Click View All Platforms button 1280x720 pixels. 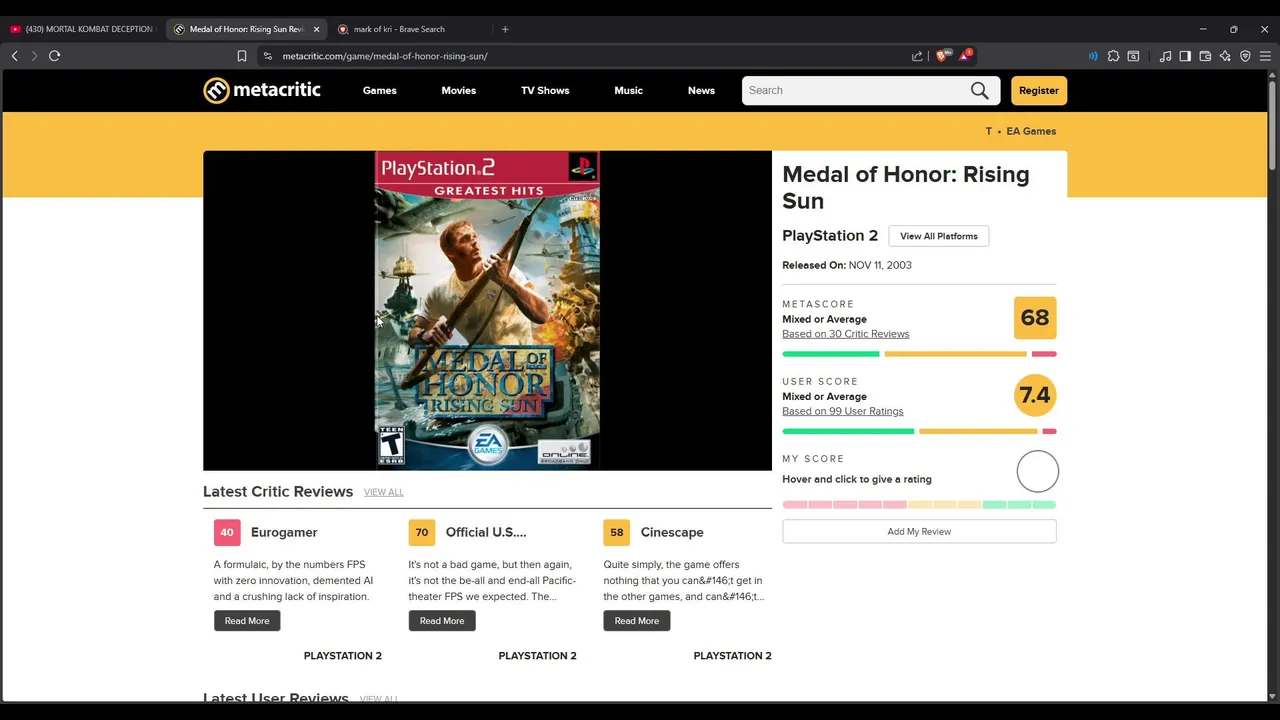(x=939, y=236)
